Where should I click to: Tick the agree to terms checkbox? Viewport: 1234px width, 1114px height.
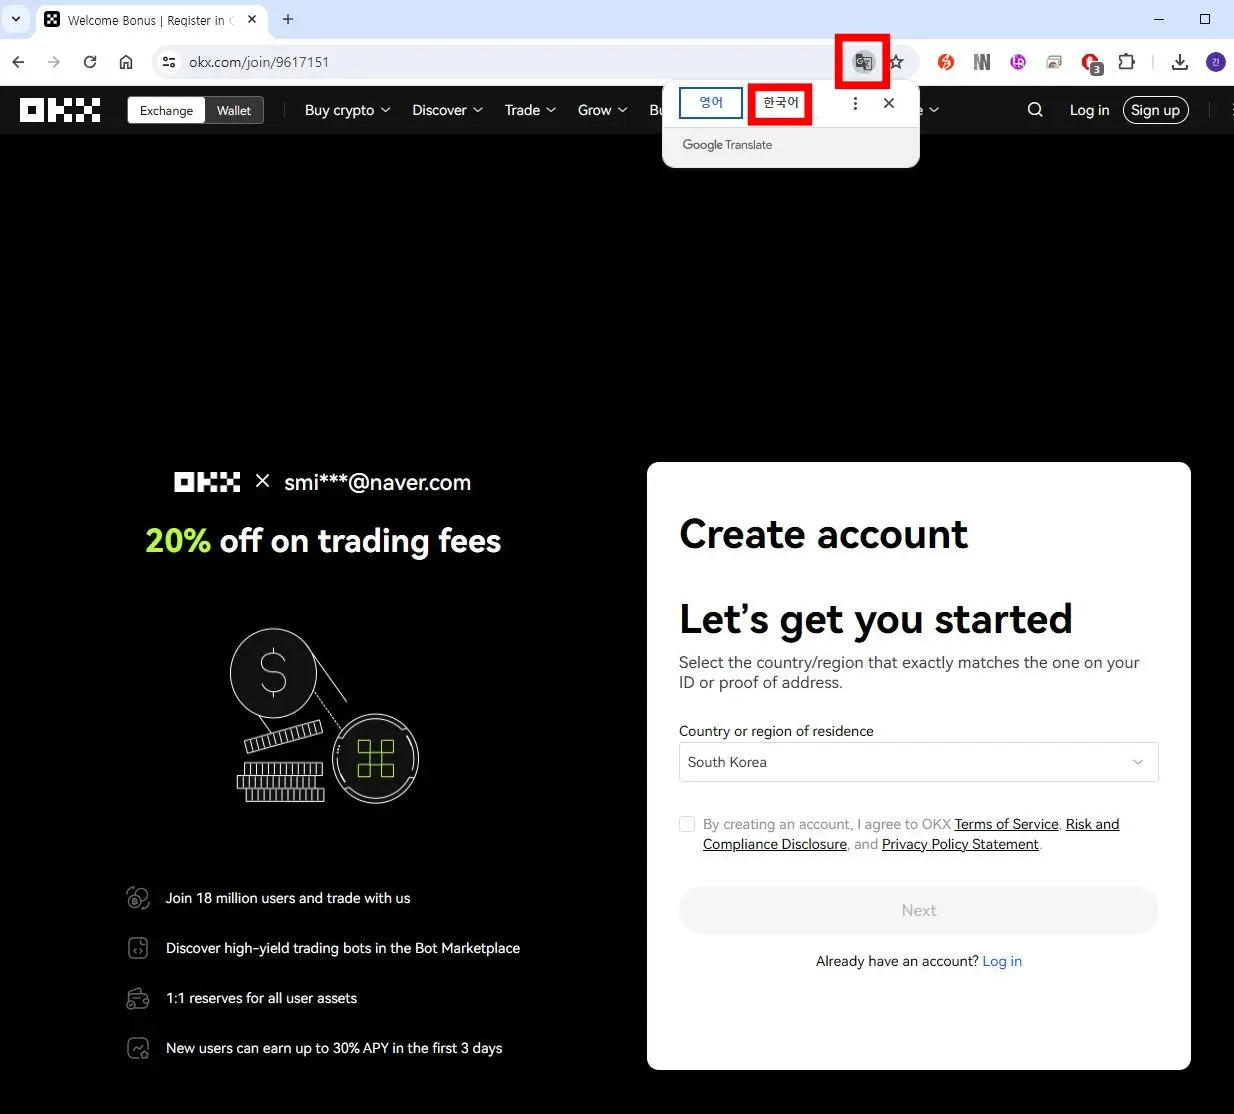click(x=687, y=824)
